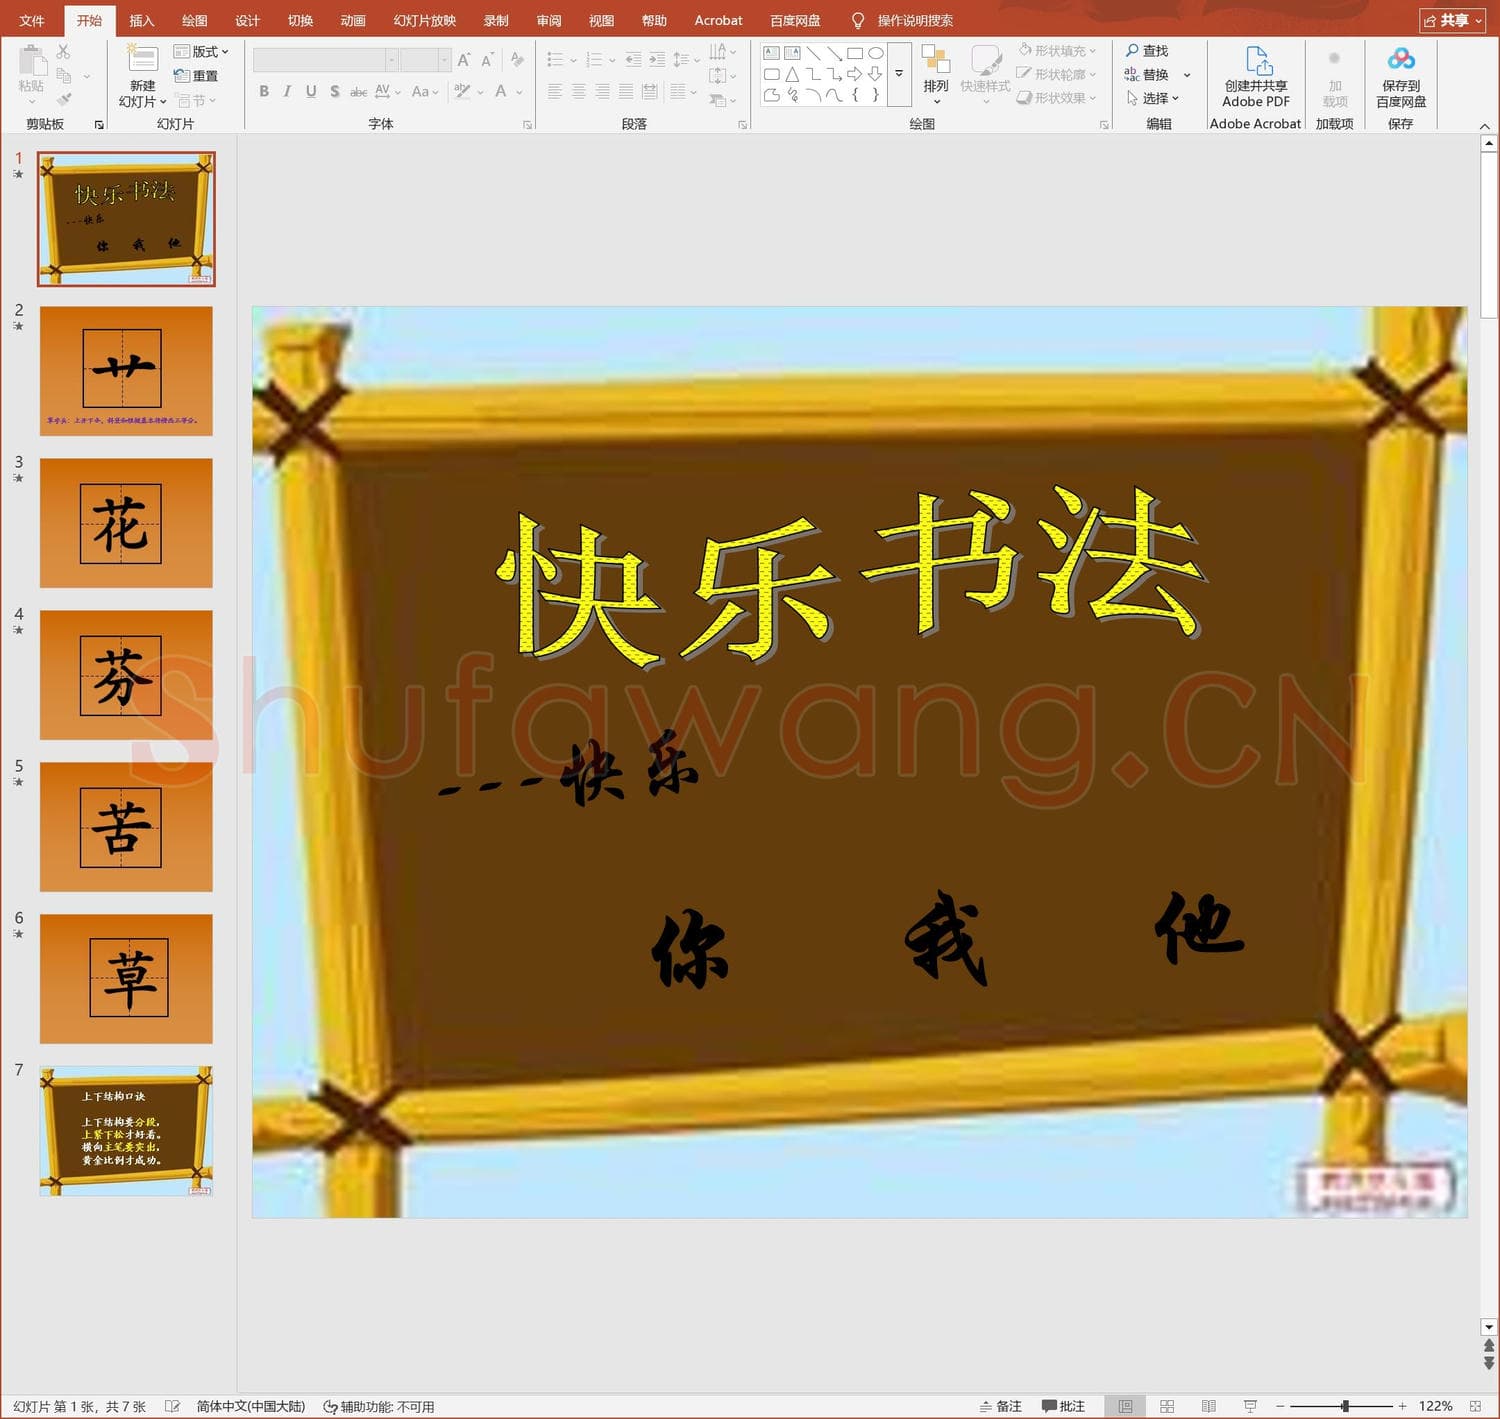
Task: Open the Review (审阅) tab
Action: coord(549,20)
